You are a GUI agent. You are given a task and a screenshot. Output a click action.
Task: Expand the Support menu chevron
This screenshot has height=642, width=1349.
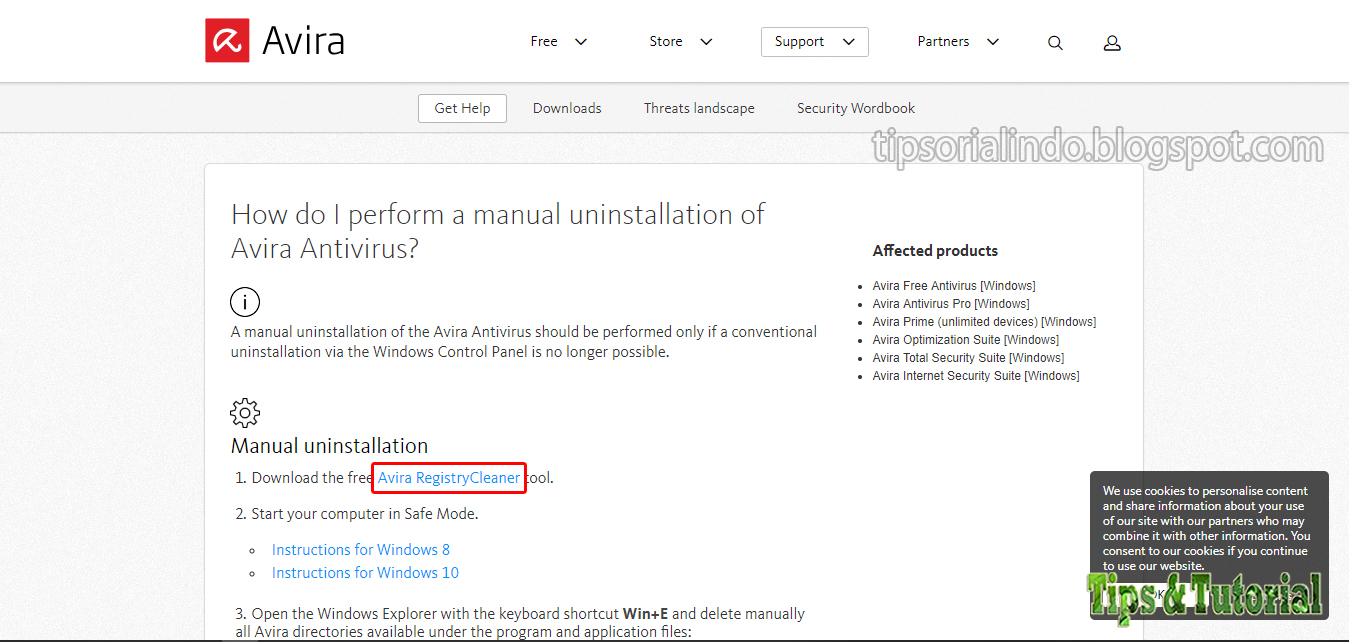pos(849,42)
